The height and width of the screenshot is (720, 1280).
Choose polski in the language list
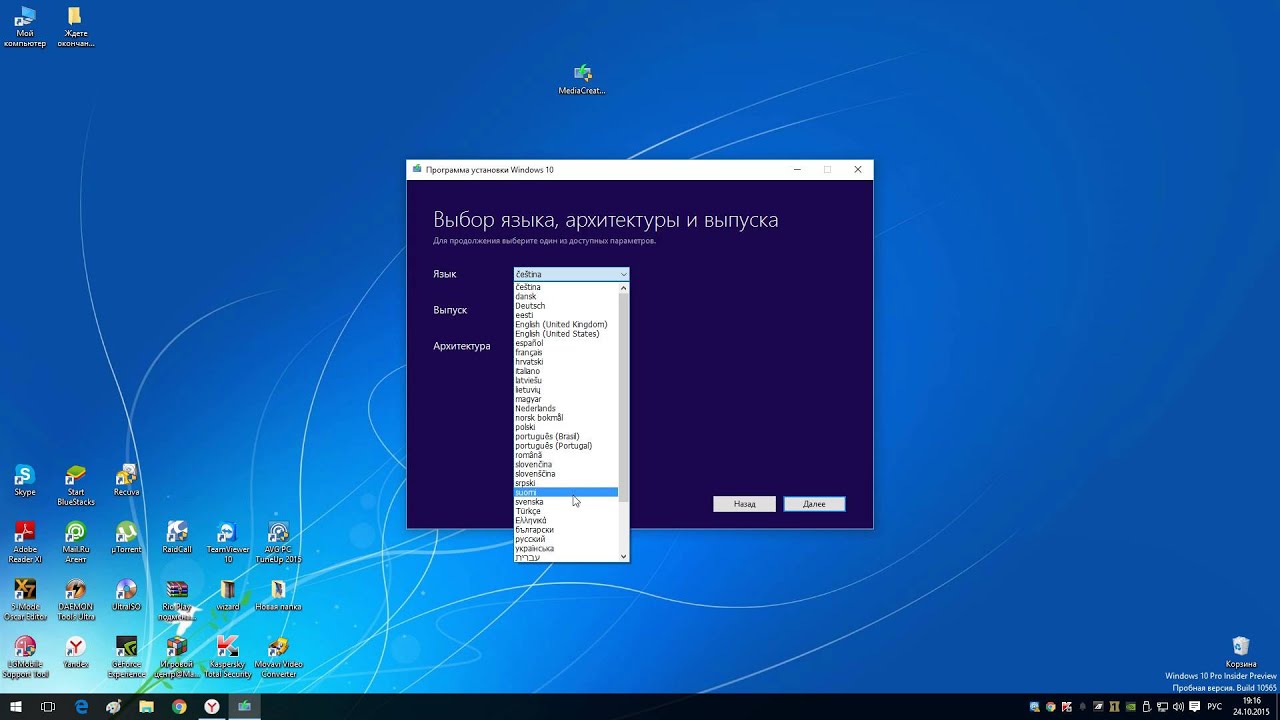click(566, 427)
